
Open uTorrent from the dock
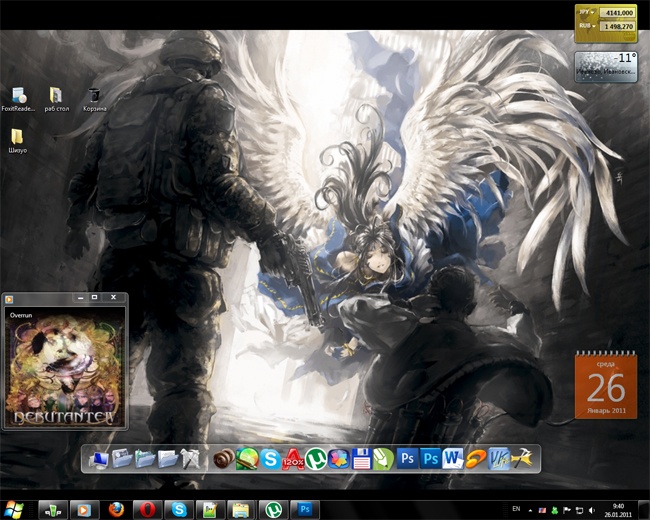click(x=316, y=459)
